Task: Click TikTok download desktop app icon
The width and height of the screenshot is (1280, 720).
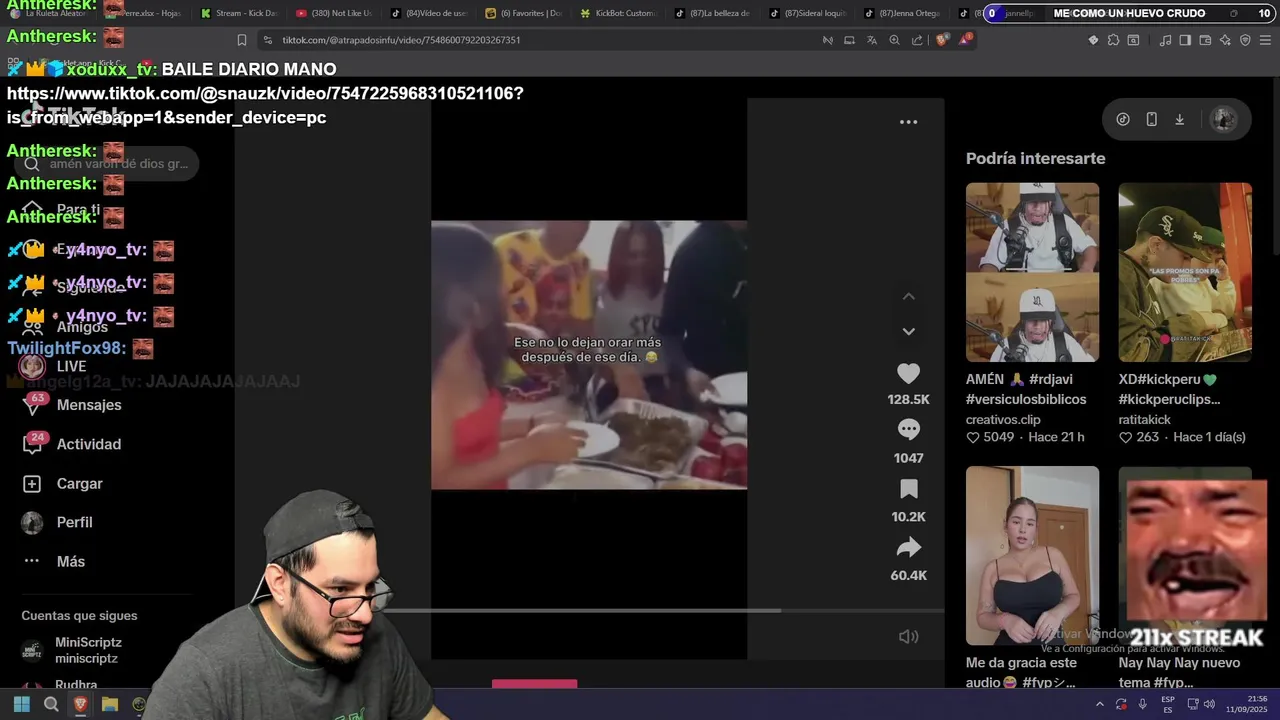Action: [1179, 119]
